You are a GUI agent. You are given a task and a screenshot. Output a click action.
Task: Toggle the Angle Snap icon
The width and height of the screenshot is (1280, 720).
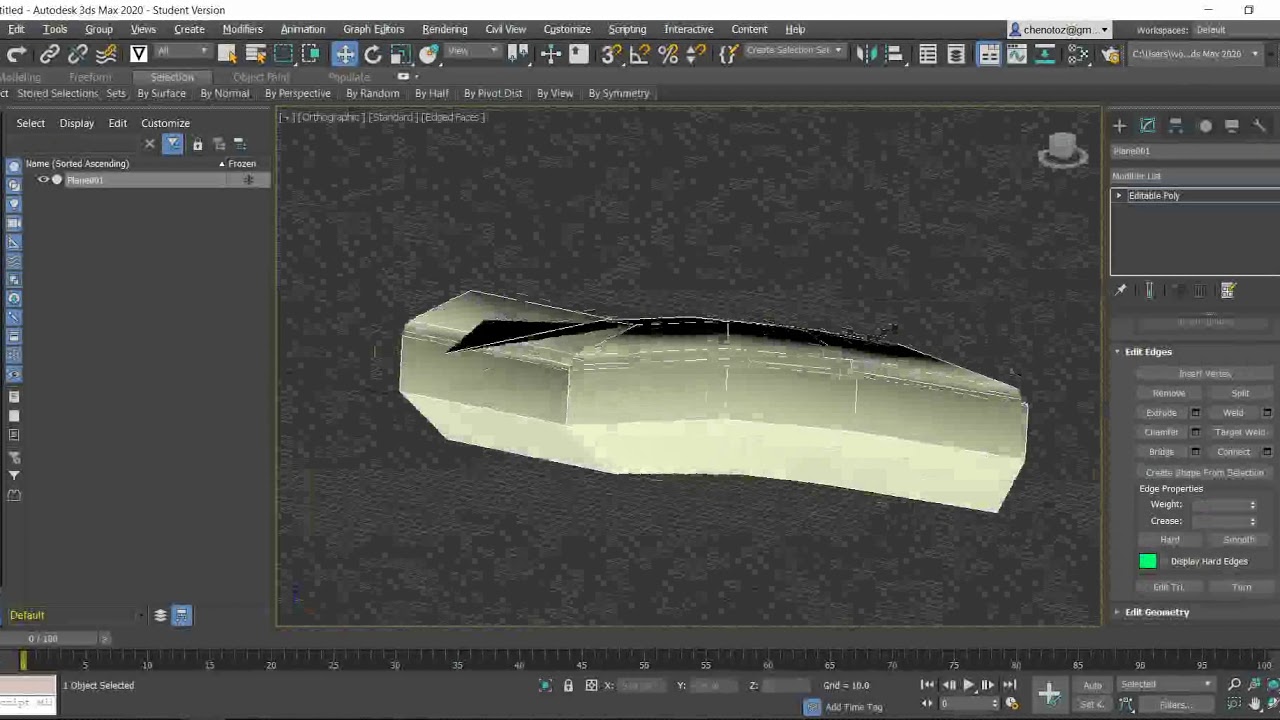point(640,54)
